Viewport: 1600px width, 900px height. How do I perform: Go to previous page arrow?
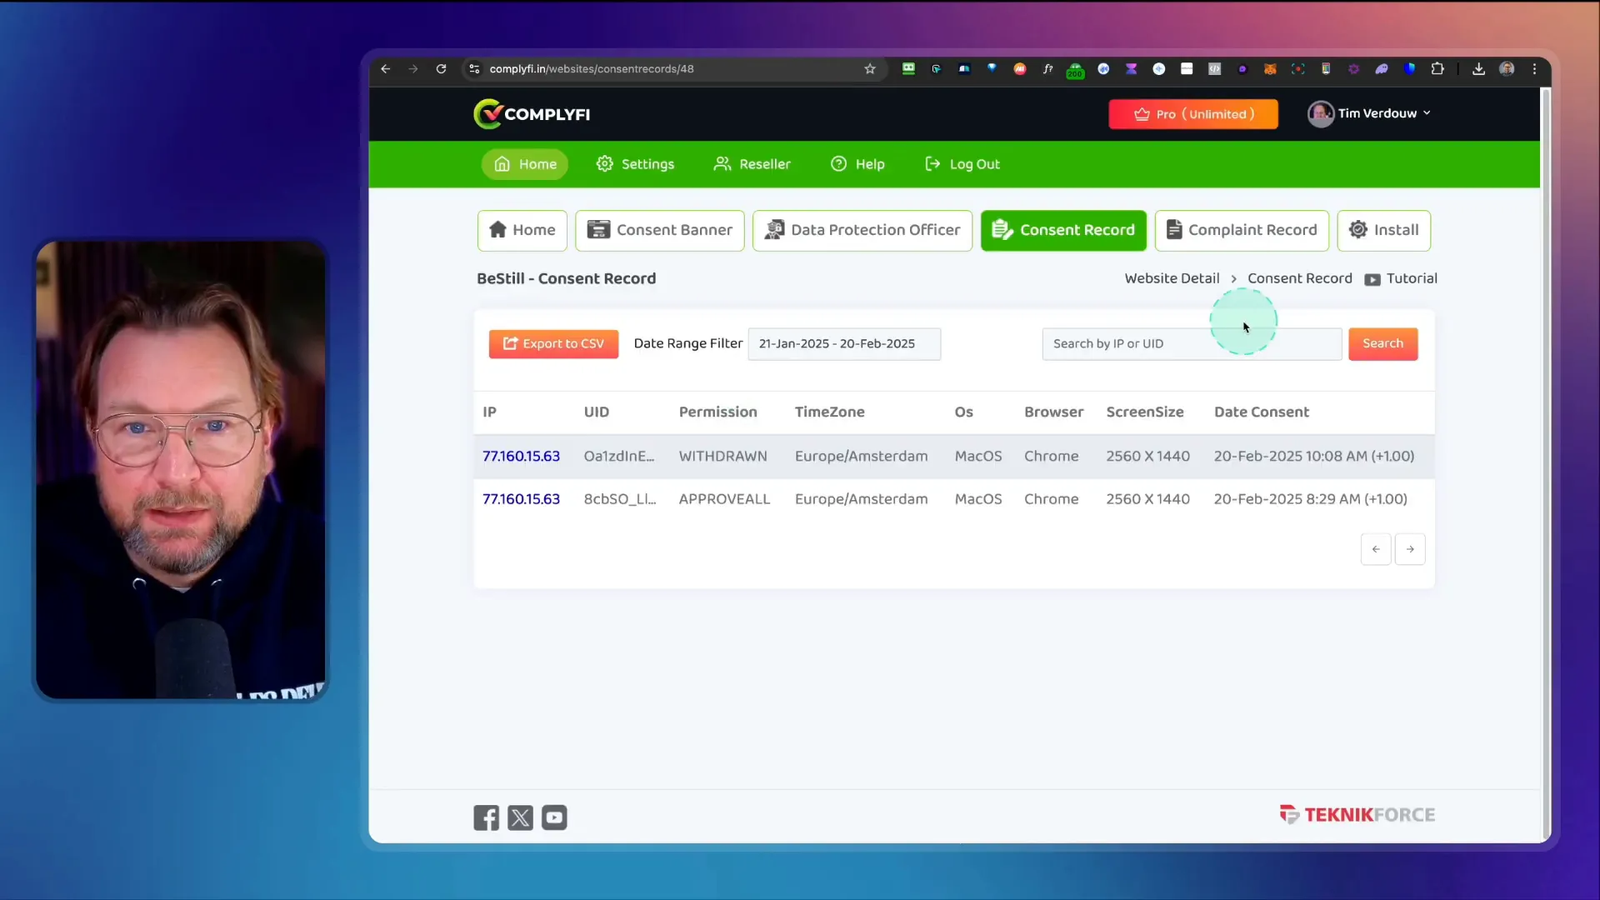point(1376,549)
